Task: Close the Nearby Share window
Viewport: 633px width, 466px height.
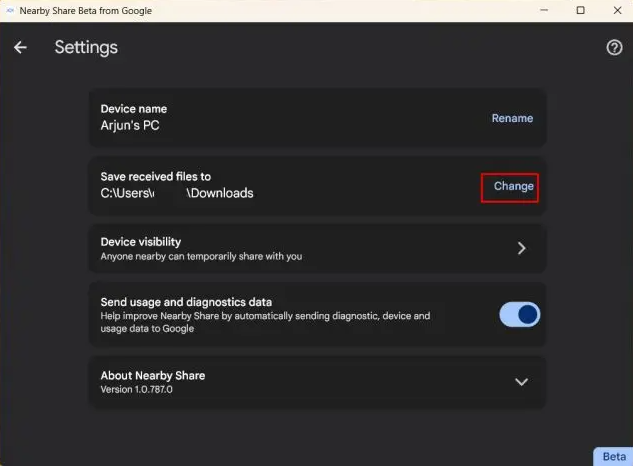Action: click(617, 10)
